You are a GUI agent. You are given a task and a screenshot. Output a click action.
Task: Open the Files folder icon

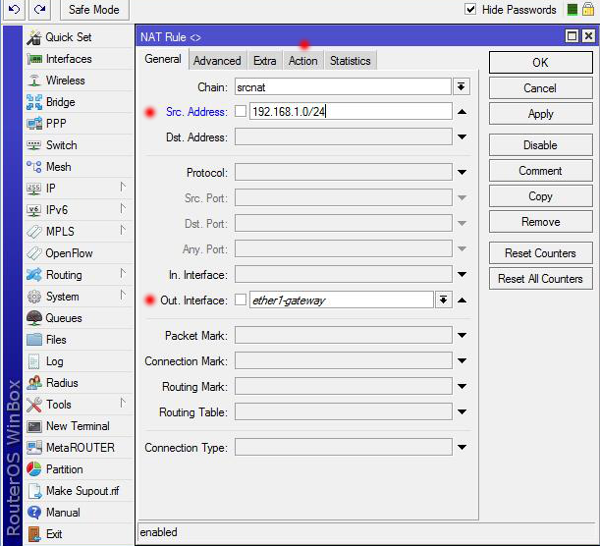(34, 340)
